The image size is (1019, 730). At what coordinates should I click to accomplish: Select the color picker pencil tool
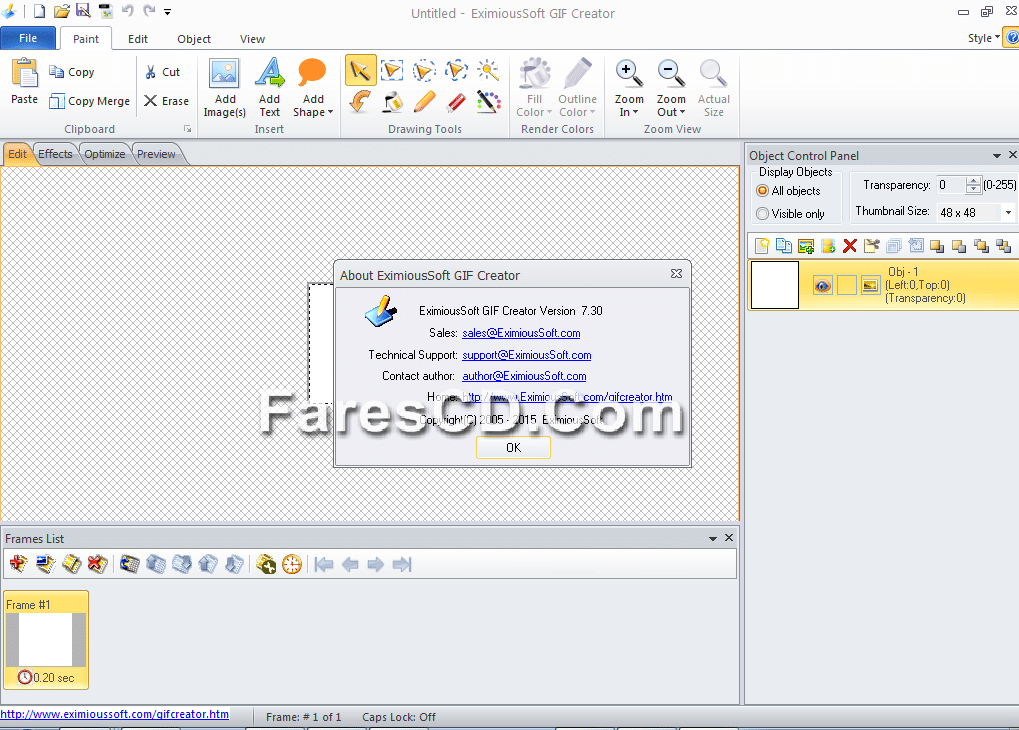click(488, 102)
